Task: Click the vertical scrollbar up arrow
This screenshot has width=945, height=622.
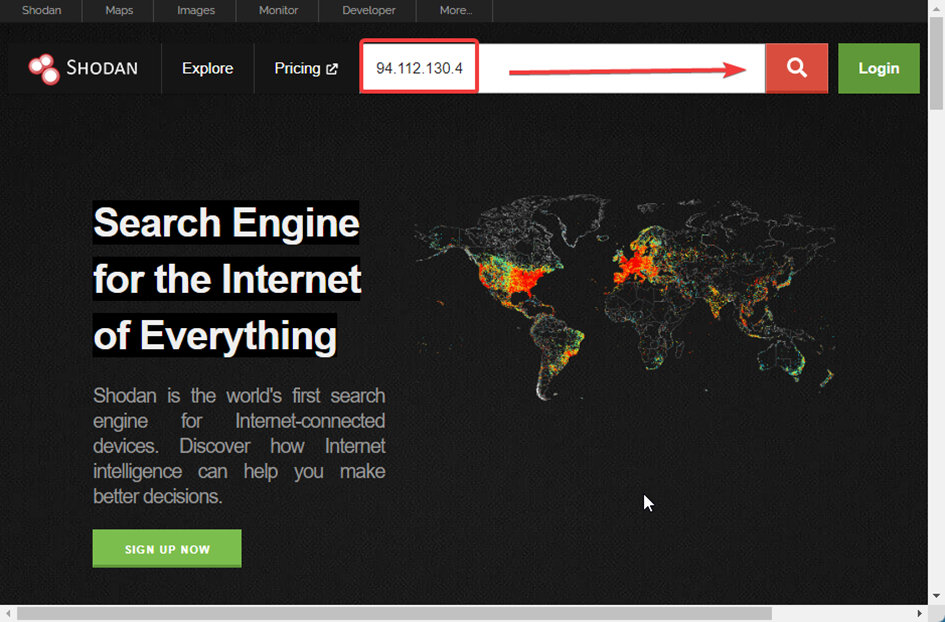Action: tap(936, 8)
